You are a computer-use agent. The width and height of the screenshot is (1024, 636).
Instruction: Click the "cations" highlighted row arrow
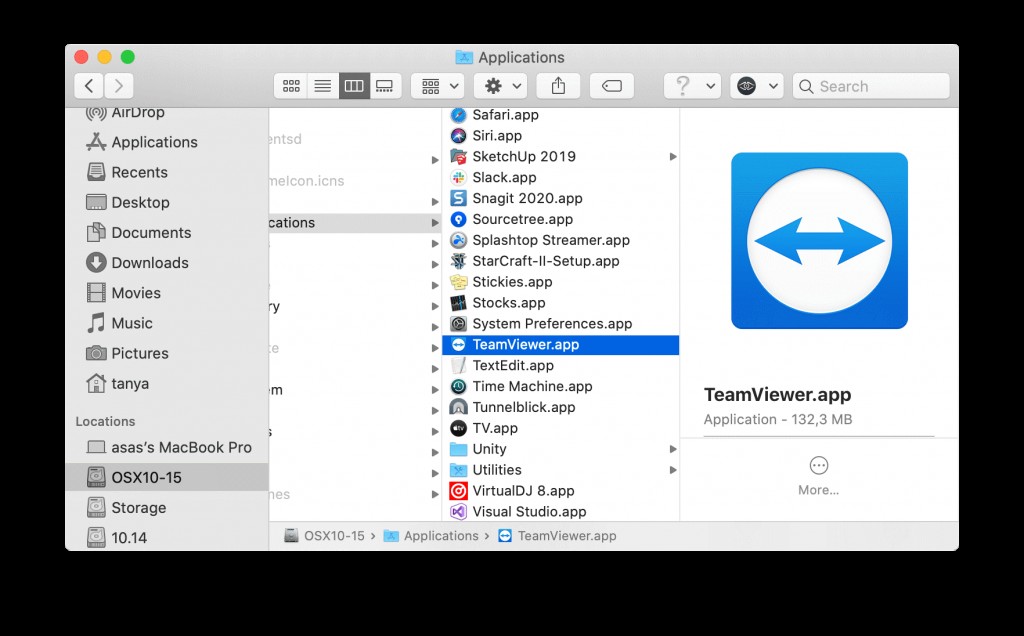coord(435,223)
